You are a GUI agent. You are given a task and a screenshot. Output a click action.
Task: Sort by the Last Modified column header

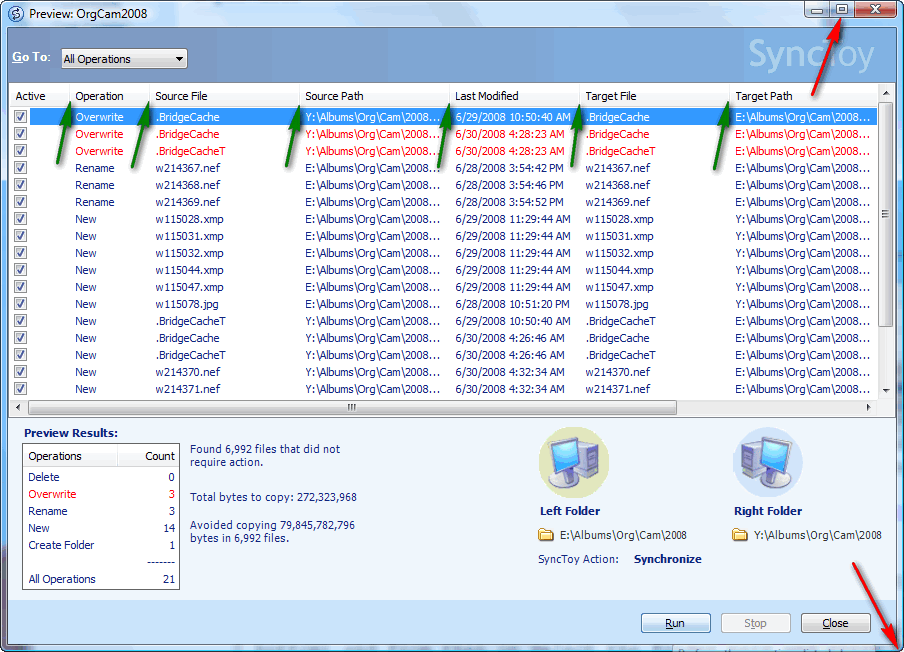514,96
